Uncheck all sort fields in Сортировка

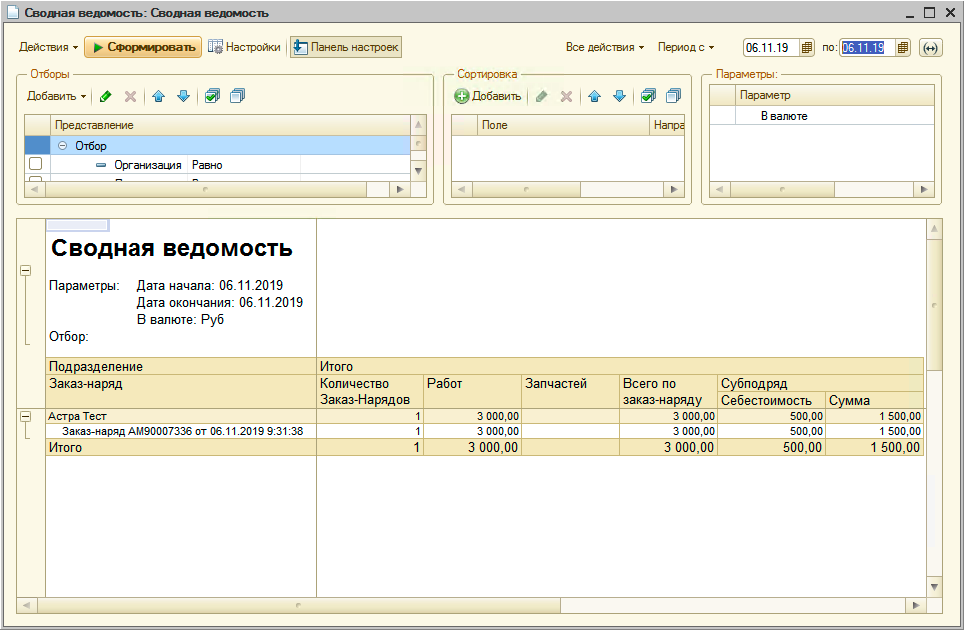pyautogui.click(x=673, y=96)
